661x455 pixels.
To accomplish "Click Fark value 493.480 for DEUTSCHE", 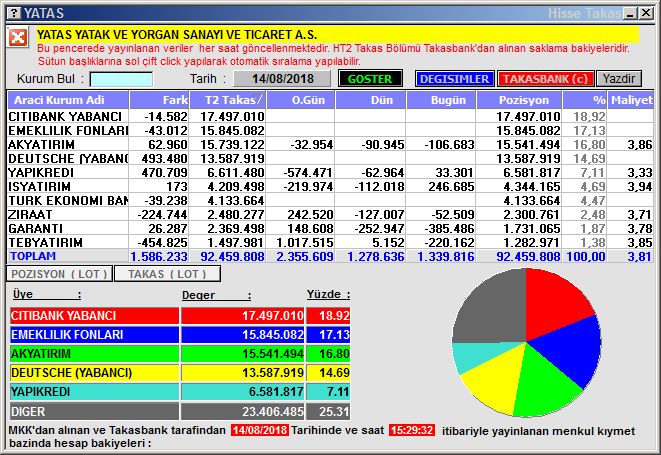I will tap(164, 159).
